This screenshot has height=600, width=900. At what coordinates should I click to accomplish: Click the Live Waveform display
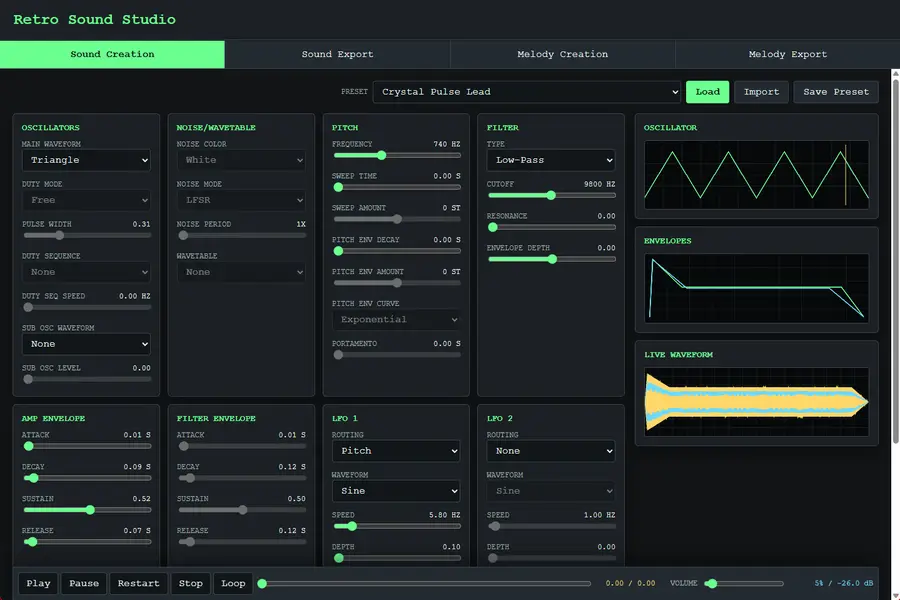click(x=756, y=402)
